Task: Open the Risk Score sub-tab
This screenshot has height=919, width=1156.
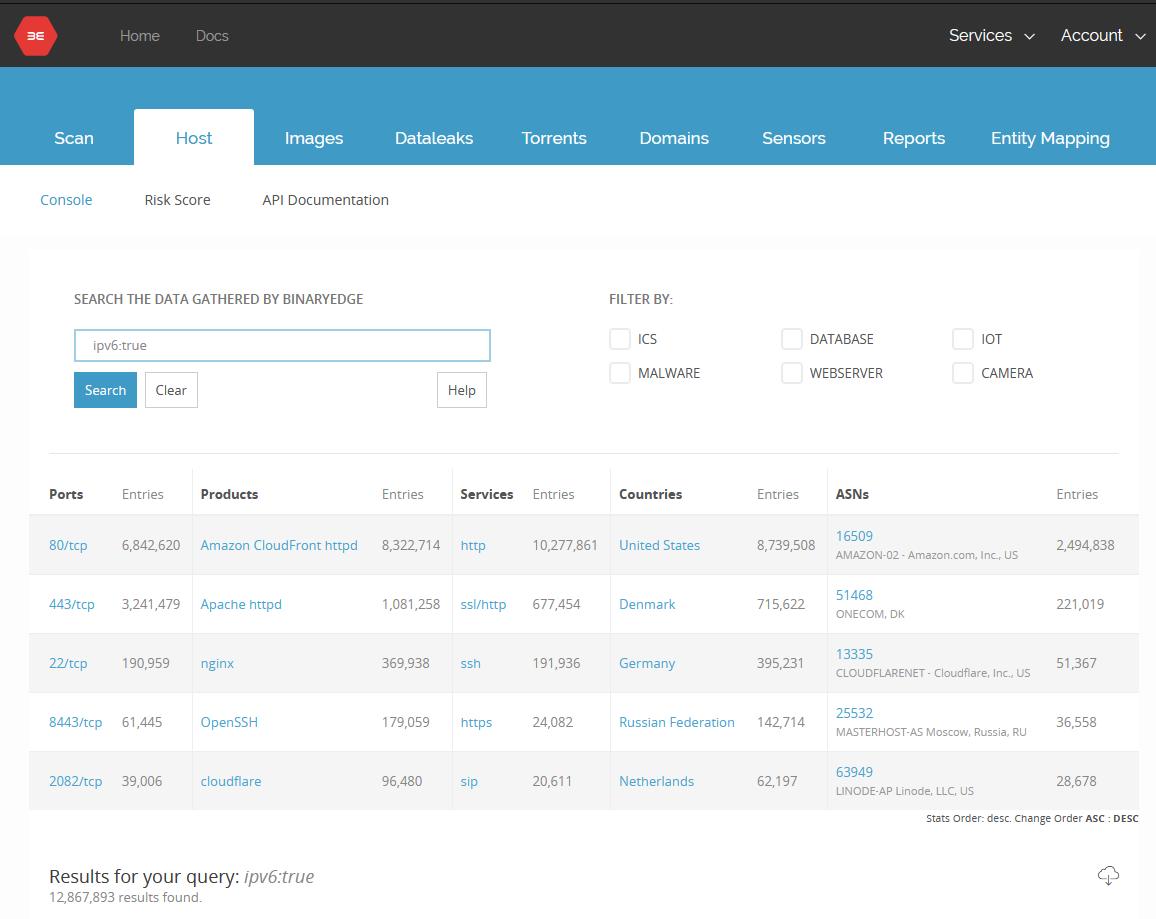Action: pos(177,200)
